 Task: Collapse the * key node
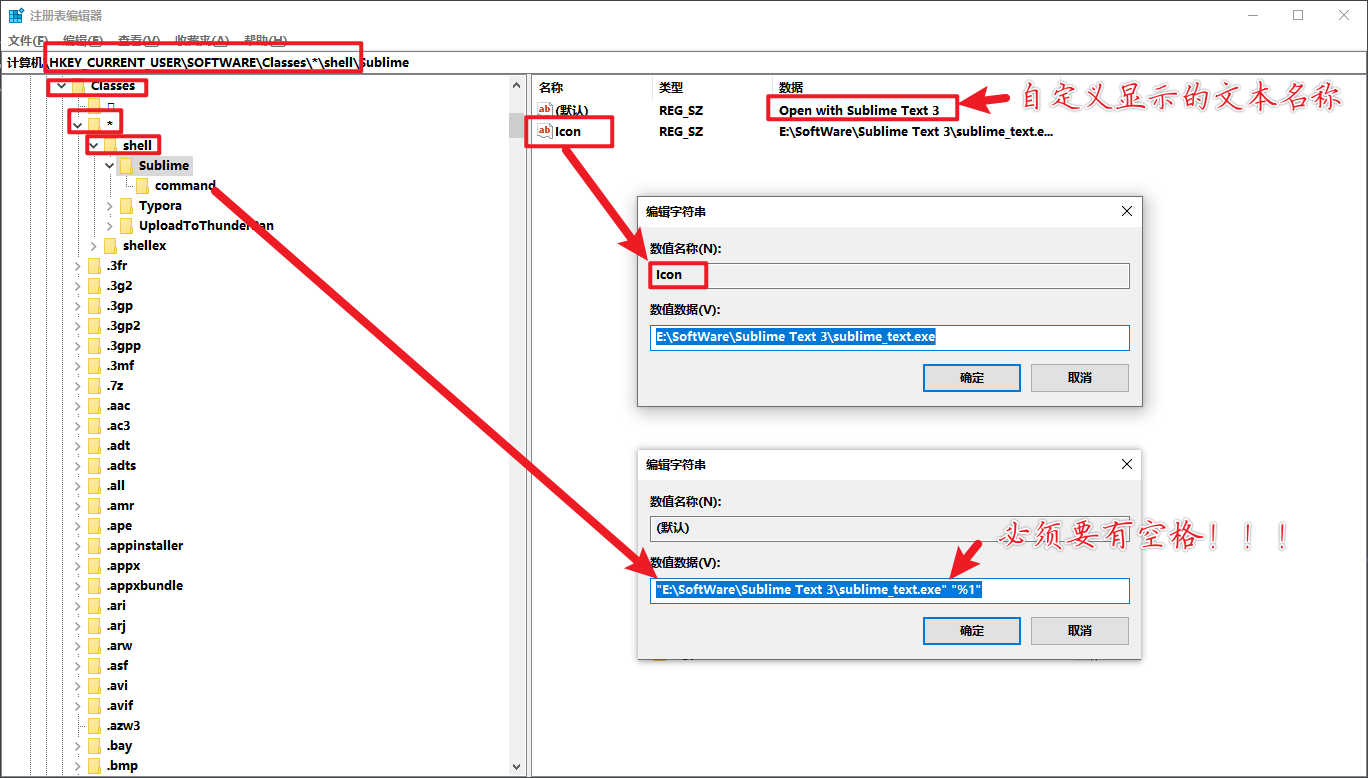click(x=78, y=125)
